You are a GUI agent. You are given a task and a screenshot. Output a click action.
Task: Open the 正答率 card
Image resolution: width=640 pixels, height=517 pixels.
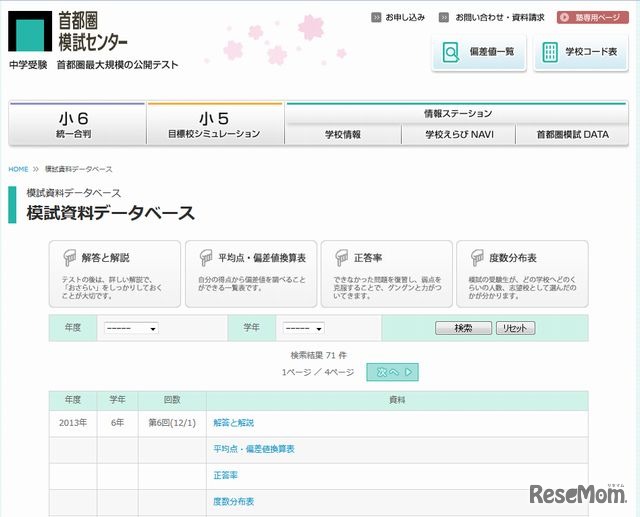click(387, 273)
